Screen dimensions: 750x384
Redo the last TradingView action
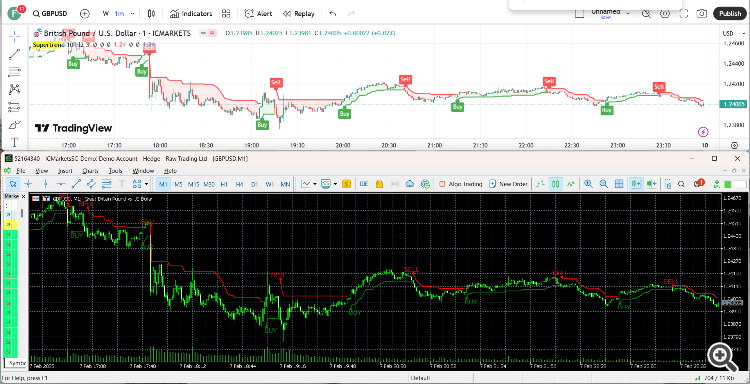[352, 13]
